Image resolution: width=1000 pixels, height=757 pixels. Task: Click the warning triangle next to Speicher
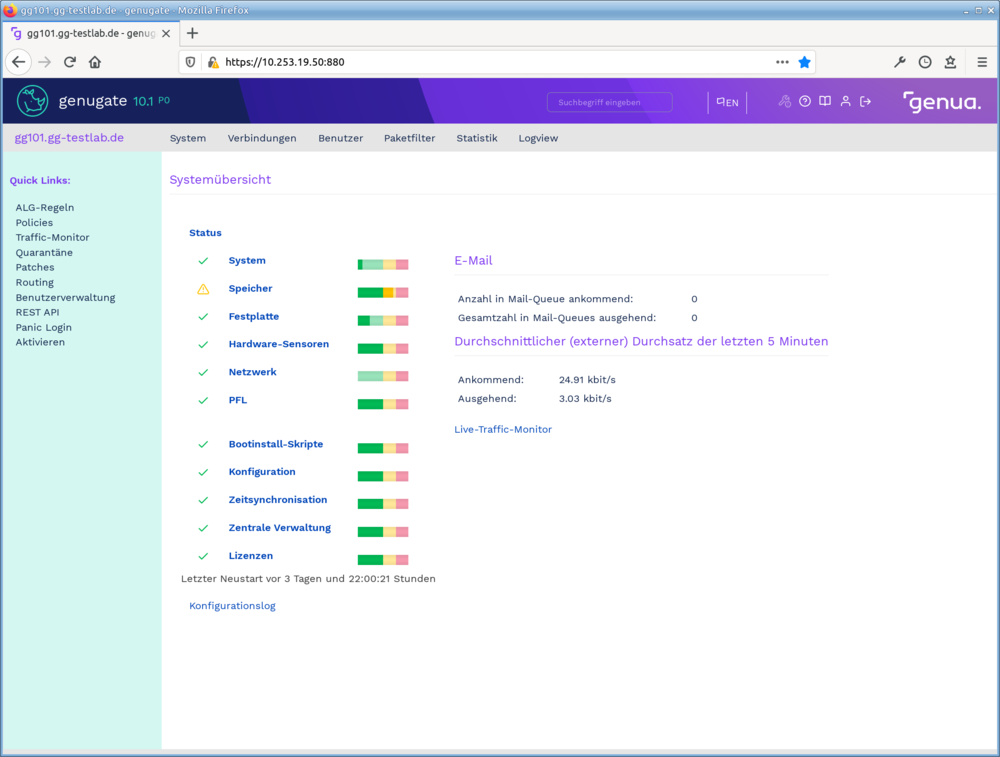[x=203, y=288]
